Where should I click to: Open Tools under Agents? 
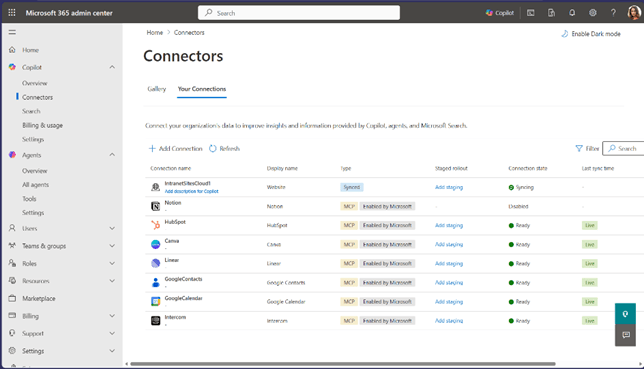[x=29, y=199]
